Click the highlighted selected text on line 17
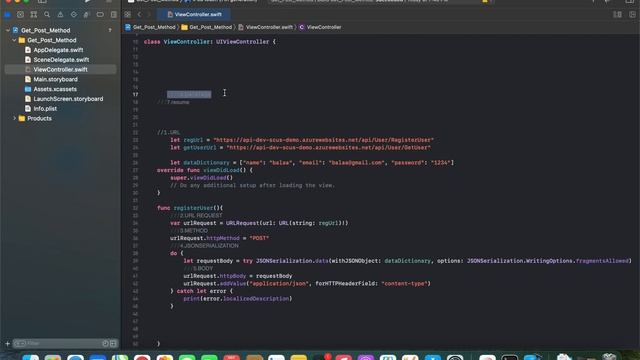 click(x=189, y=95)
